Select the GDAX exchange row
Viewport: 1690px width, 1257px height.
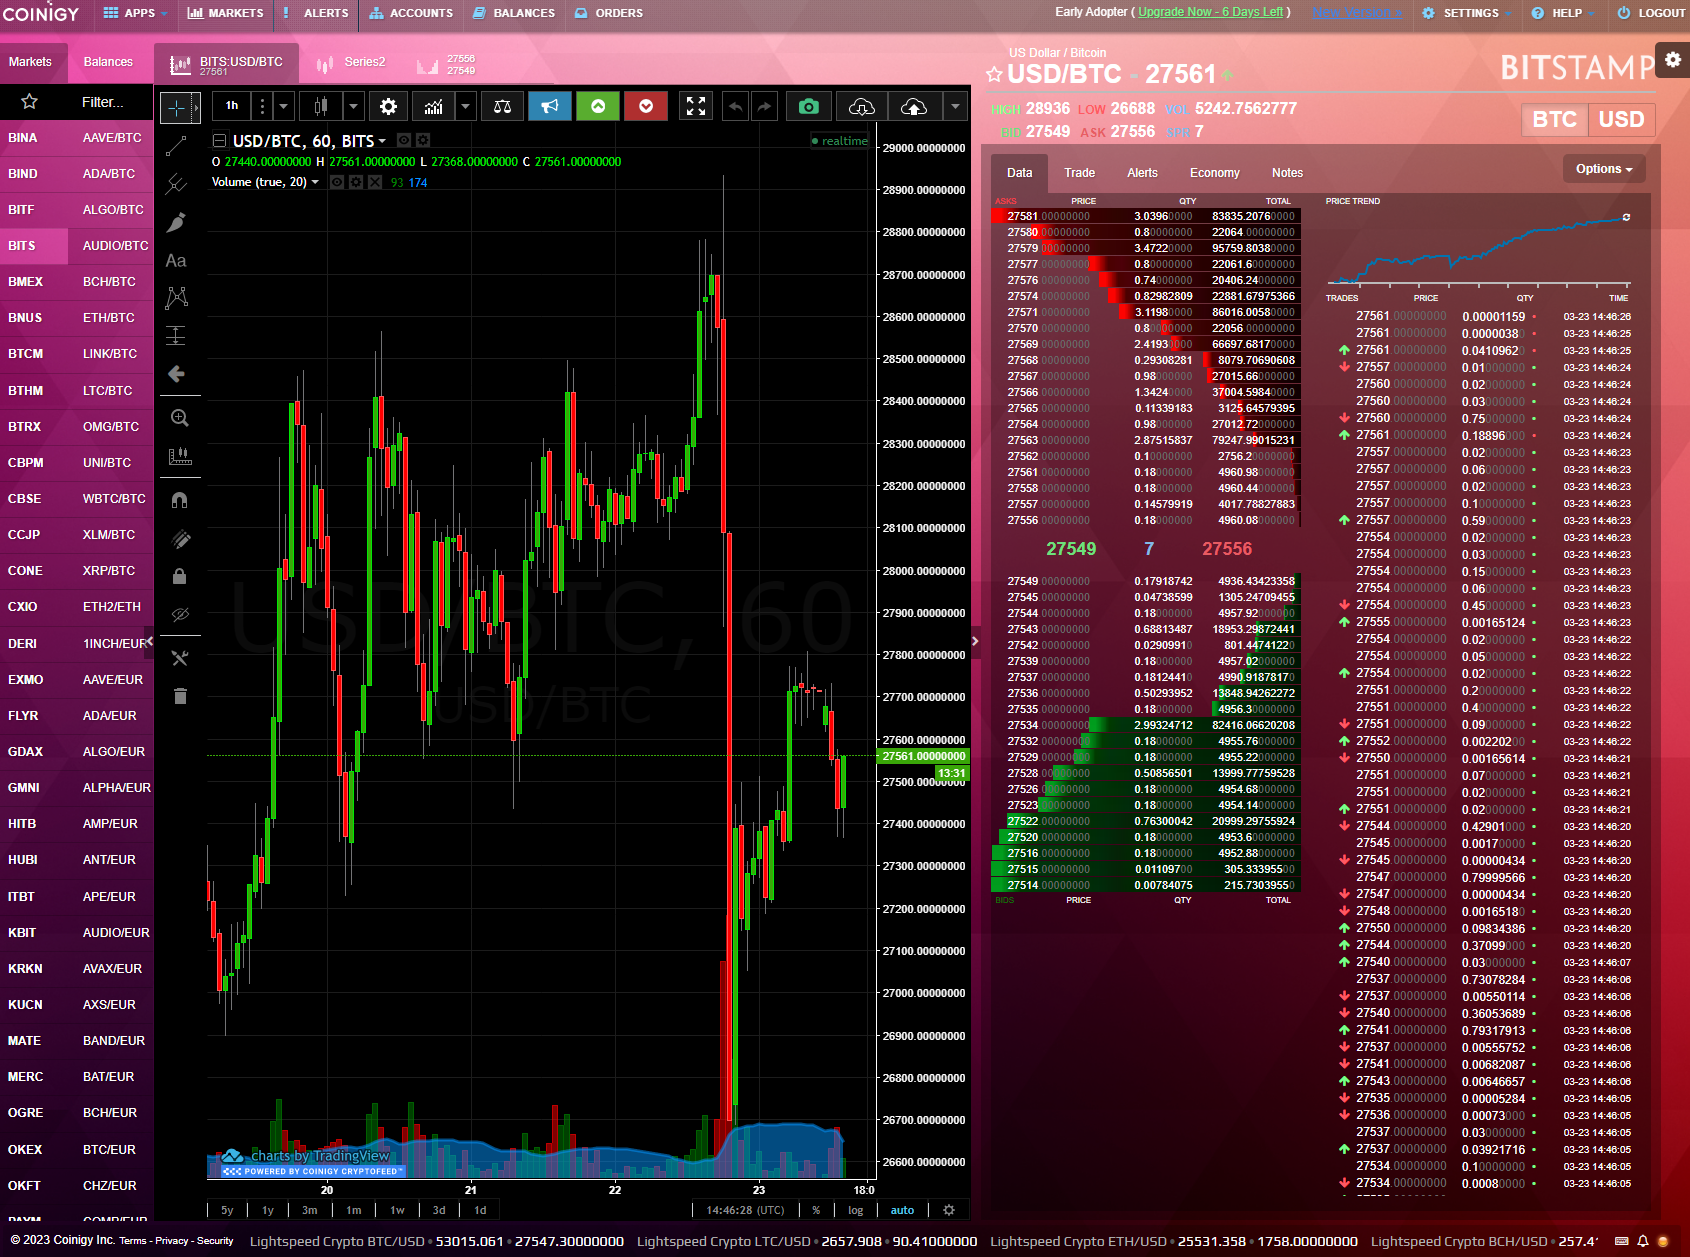[76, 752]
